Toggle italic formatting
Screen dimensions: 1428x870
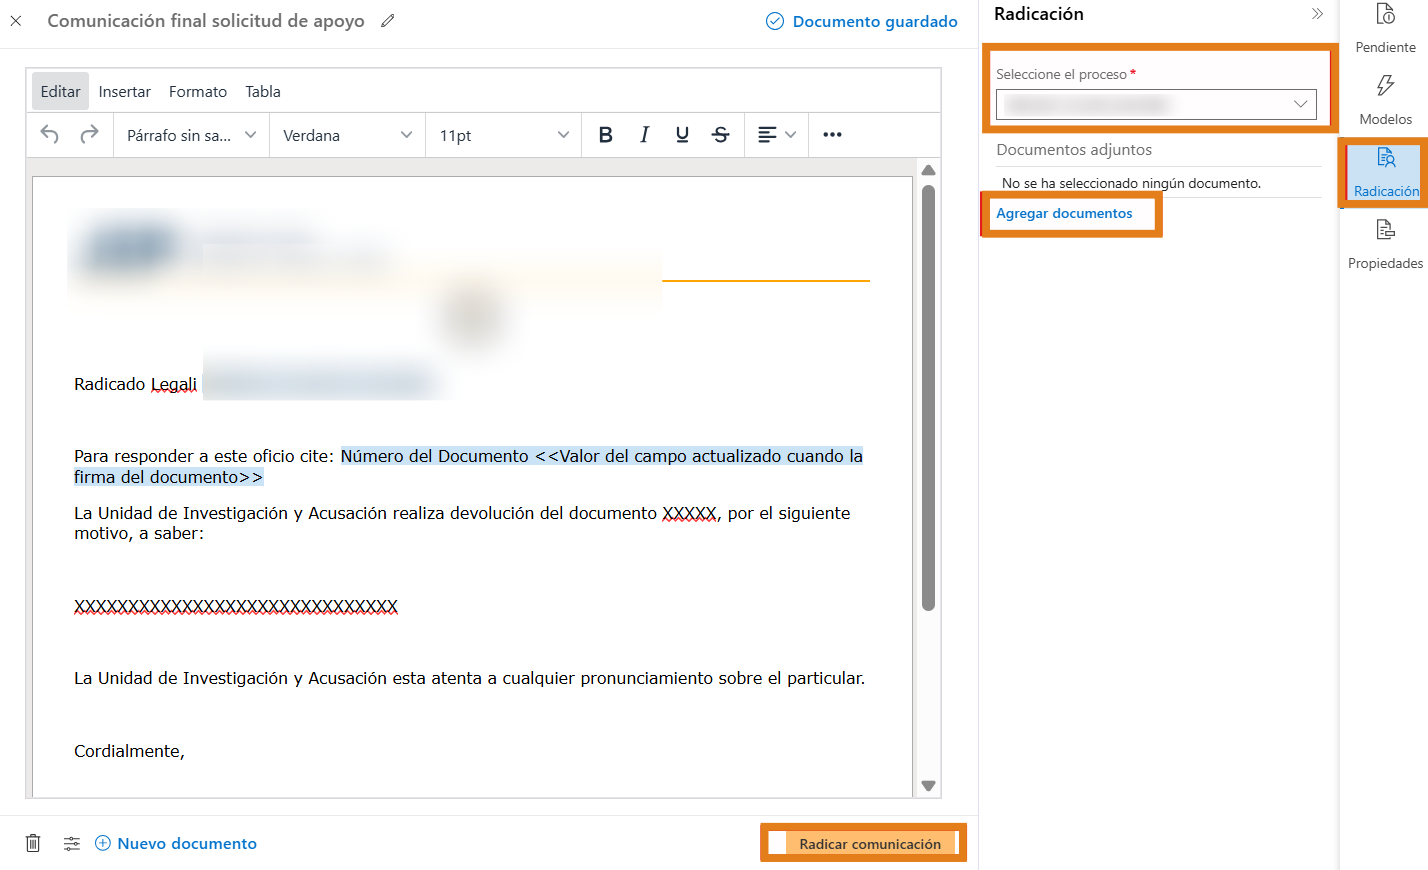644,135
